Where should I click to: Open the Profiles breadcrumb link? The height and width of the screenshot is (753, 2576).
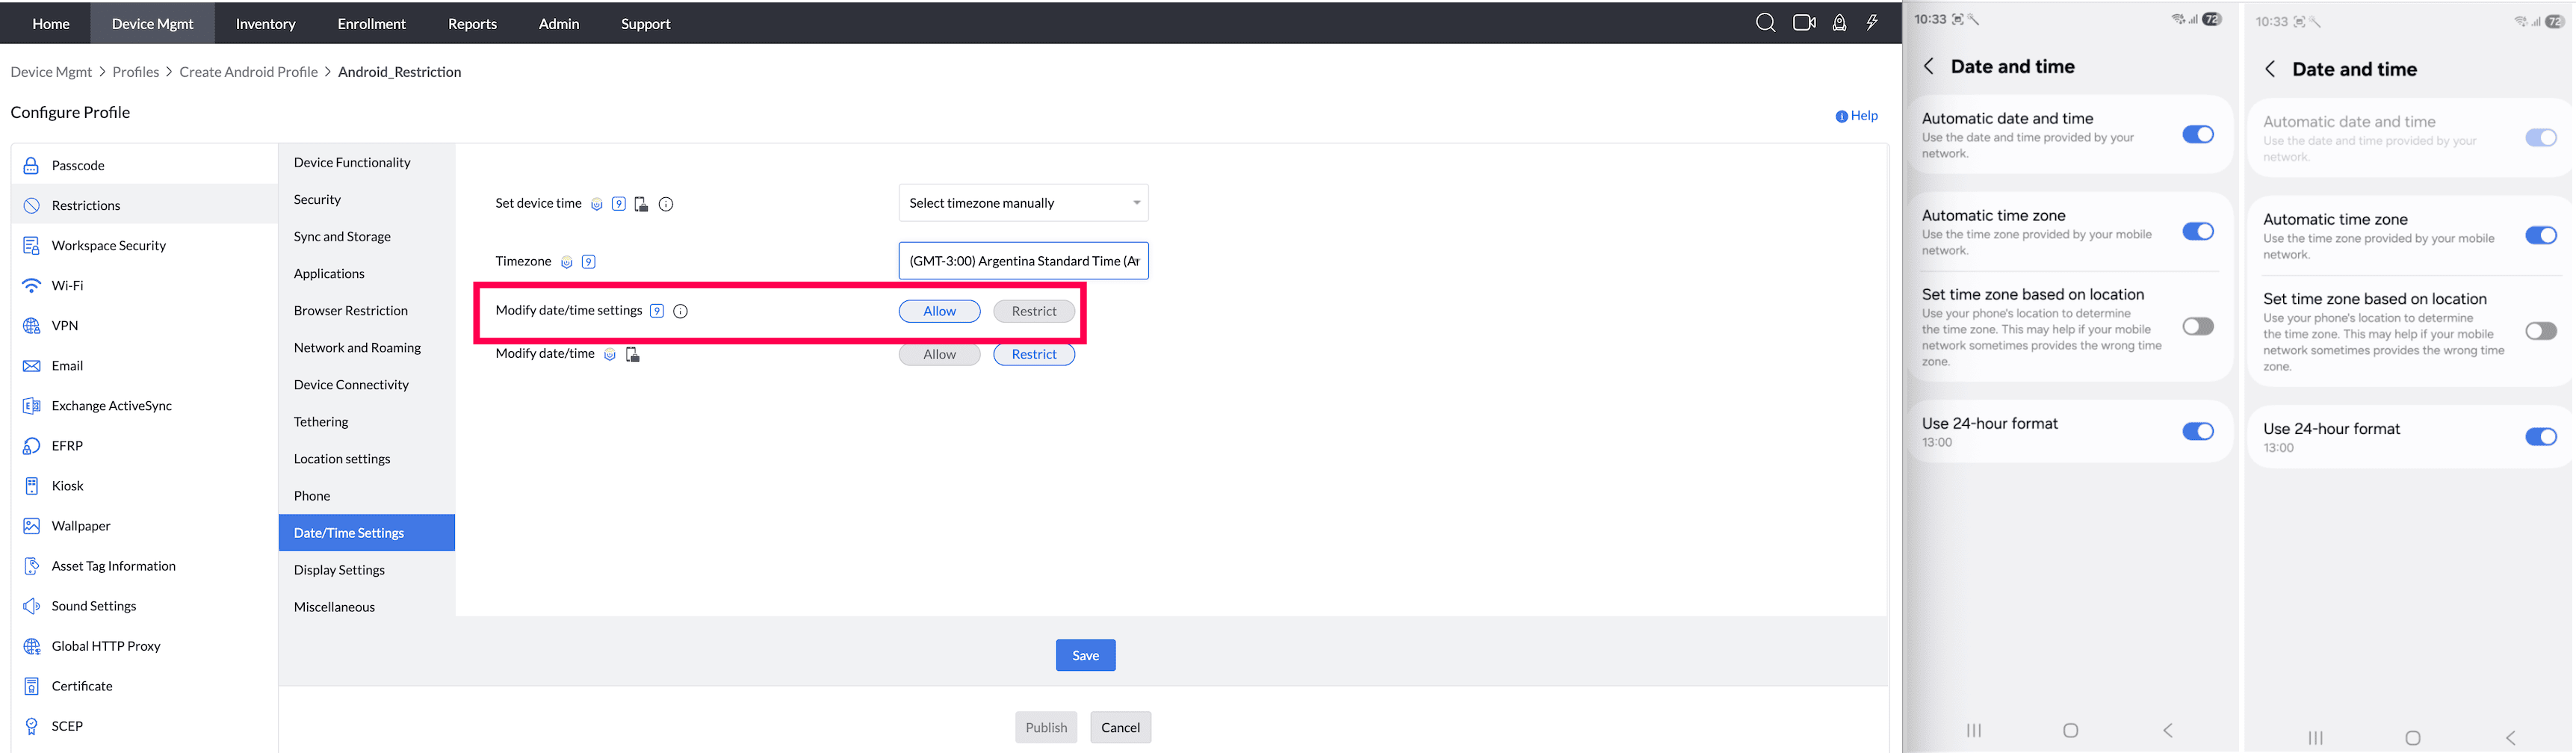(x=136, y=71)
